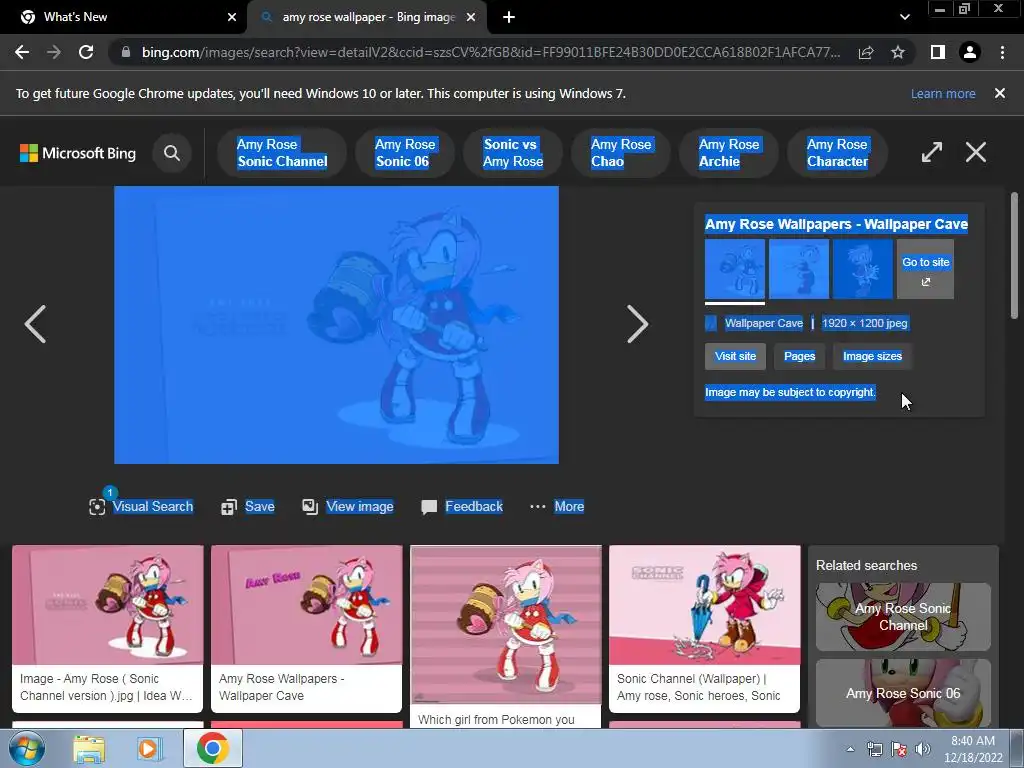Open the volume control in tray
This screenshot has height=768, width=1024.
click(x=923, y=749)
